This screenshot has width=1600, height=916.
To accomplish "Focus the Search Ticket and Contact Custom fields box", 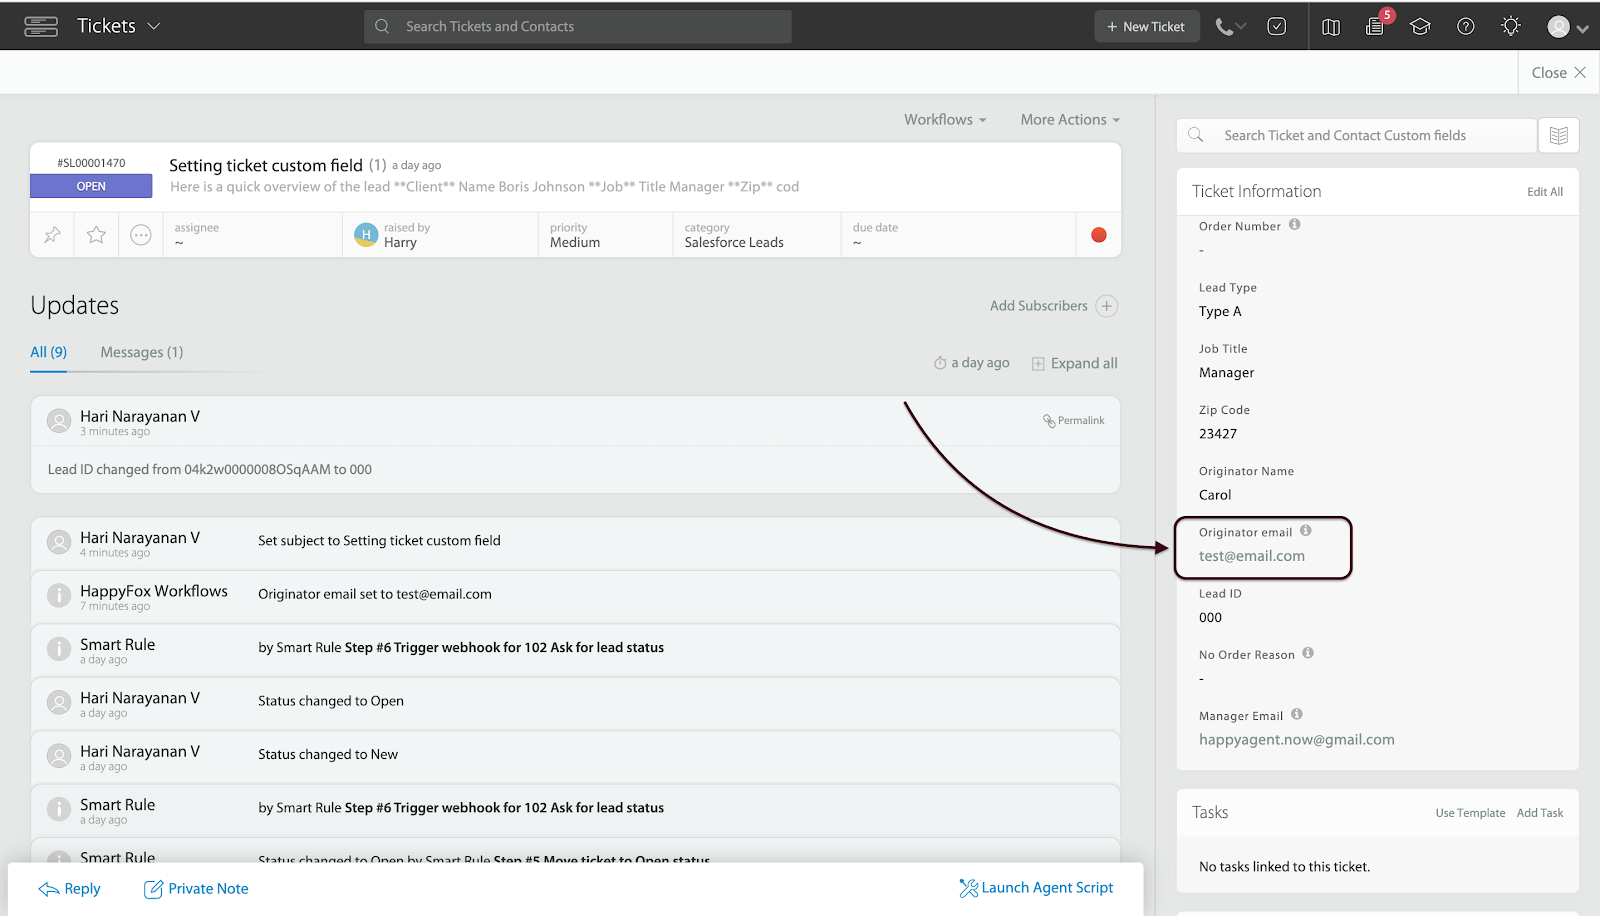I will 1357,135.
